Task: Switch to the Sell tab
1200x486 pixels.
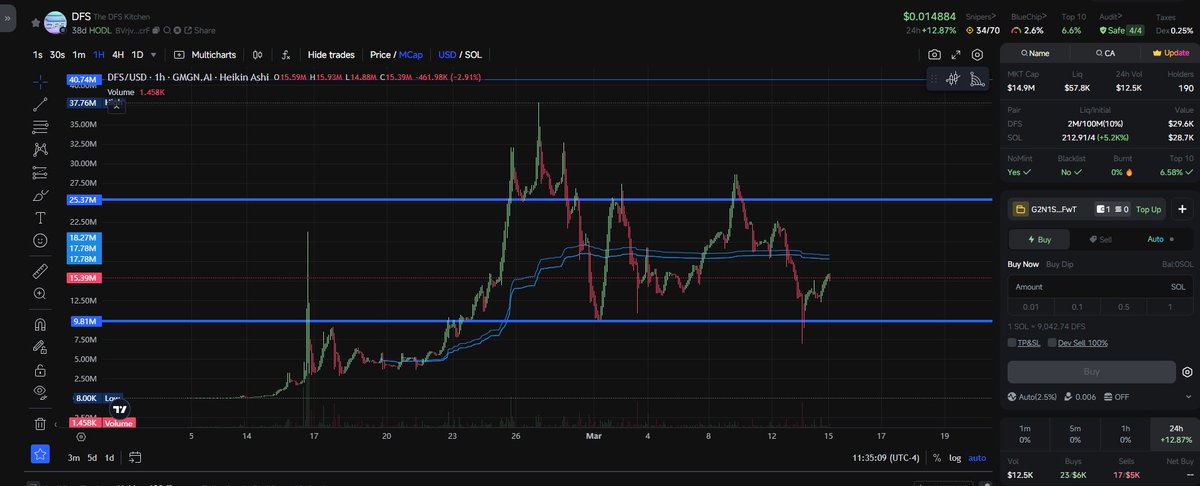Action: pos(1100,240)
